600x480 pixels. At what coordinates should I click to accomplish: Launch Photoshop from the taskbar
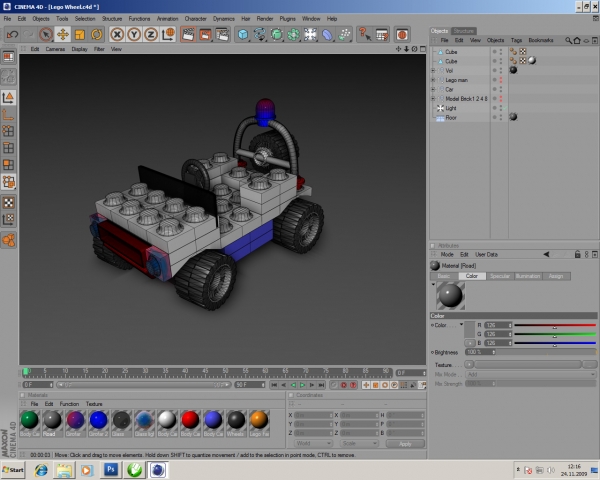(111, 470)
